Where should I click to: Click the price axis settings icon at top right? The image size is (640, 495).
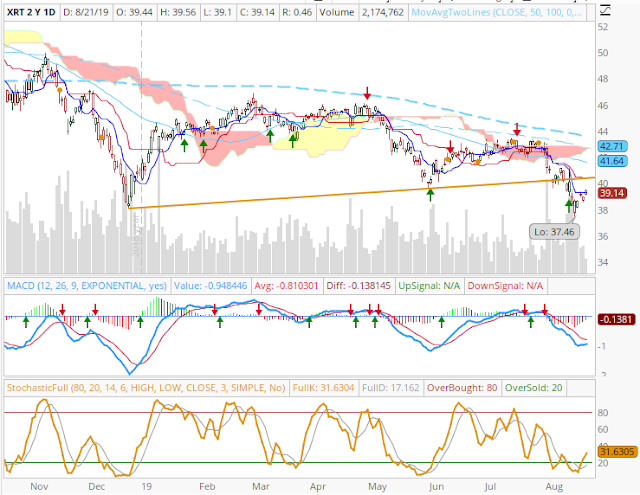pyautogui.click(x=606, y=10)
